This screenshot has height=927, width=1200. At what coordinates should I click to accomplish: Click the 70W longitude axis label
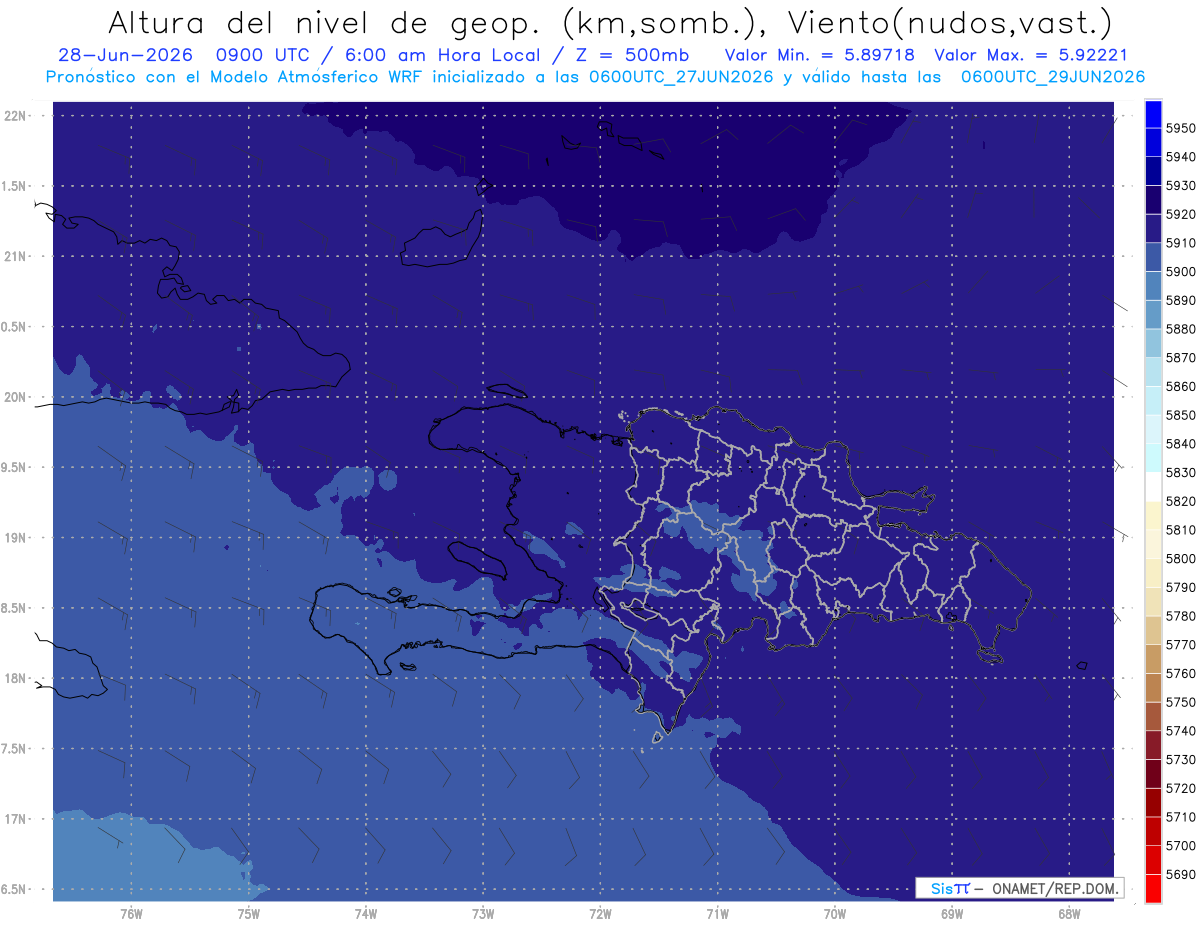[x=835, y=913]
